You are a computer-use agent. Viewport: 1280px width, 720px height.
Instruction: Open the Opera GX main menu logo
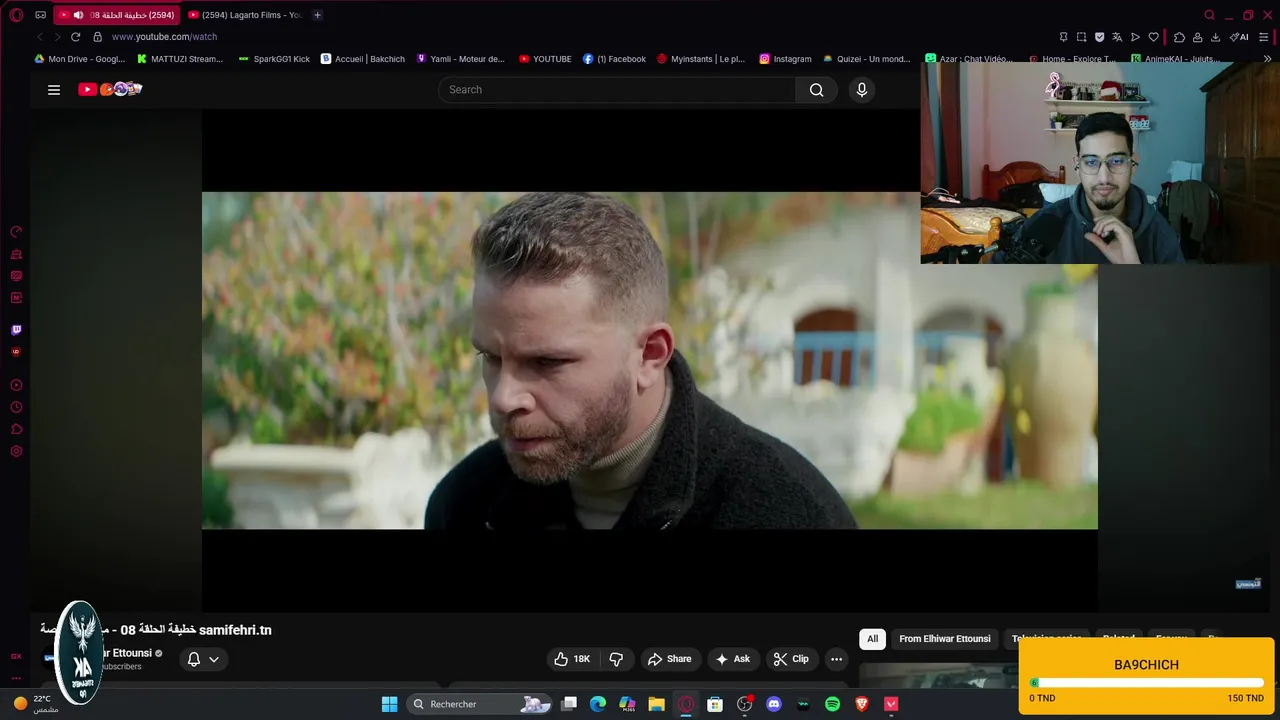pyautogui.click(x=16, y=15)
